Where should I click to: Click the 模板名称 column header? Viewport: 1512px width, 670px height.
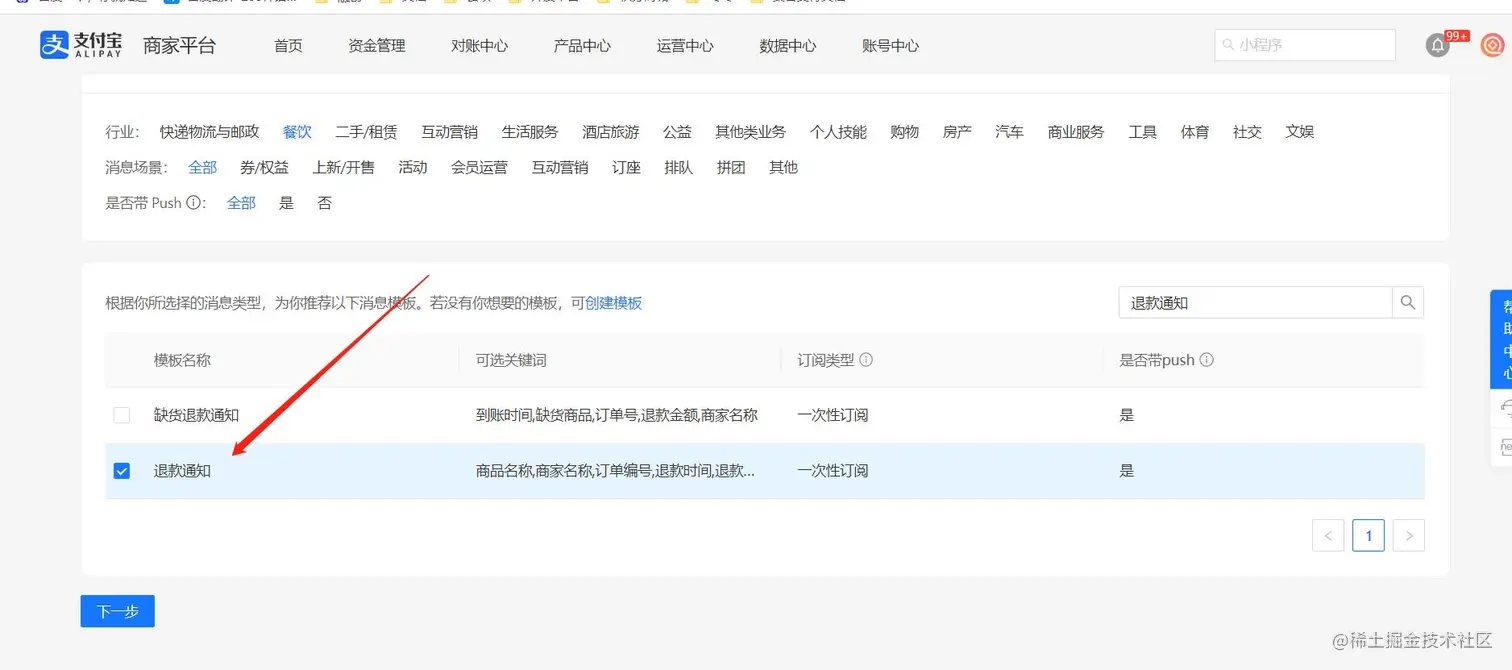(182, 360)
